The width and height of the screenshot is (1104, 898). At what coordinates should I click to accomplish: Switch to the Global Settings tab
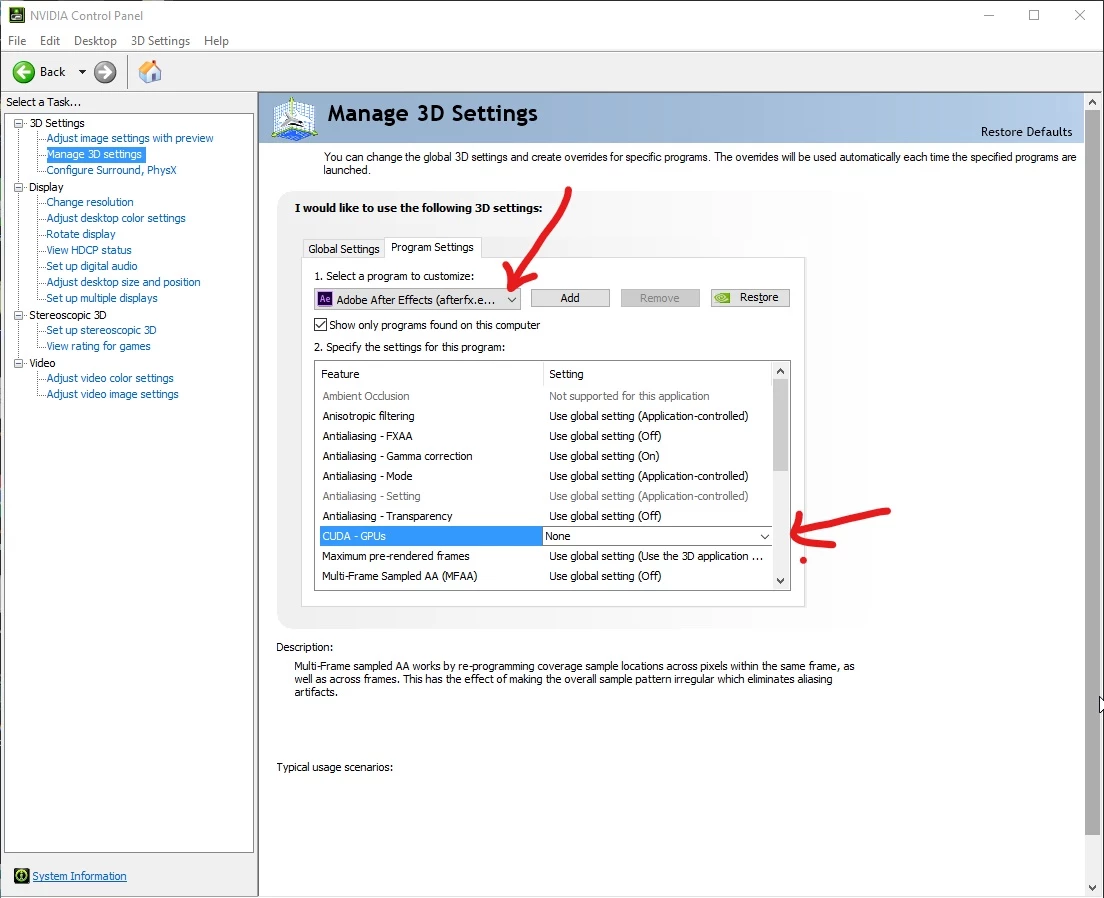tap(344, 249)
